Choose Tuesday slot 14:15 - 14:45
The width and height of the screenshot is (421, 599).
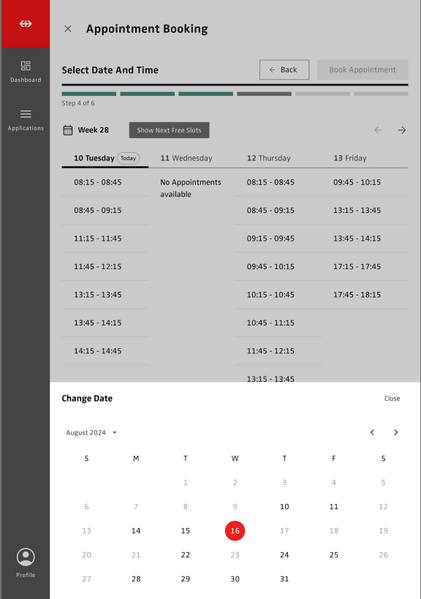(x=105, y=351)
